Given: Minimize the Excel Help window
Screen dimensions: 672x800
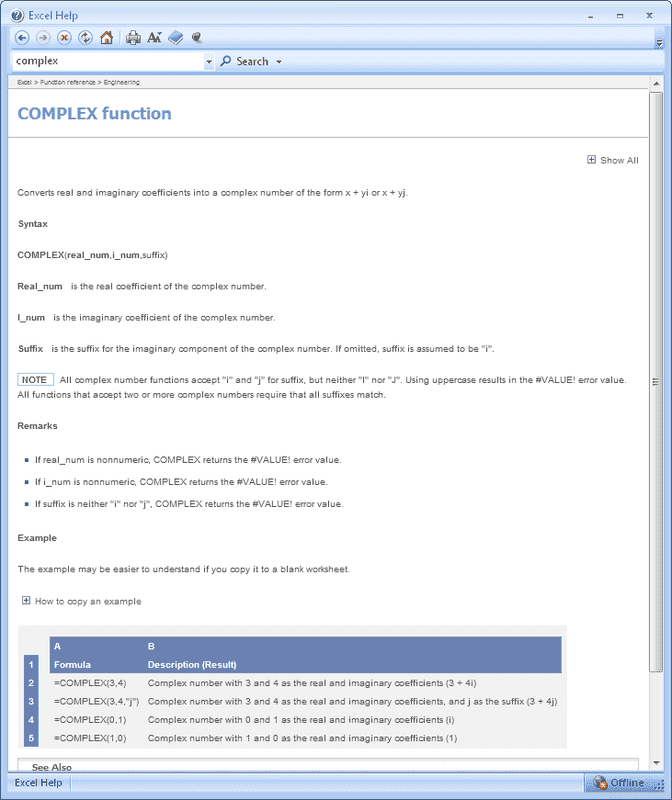Looking at the screenshot, I should [x=590, y=16].
